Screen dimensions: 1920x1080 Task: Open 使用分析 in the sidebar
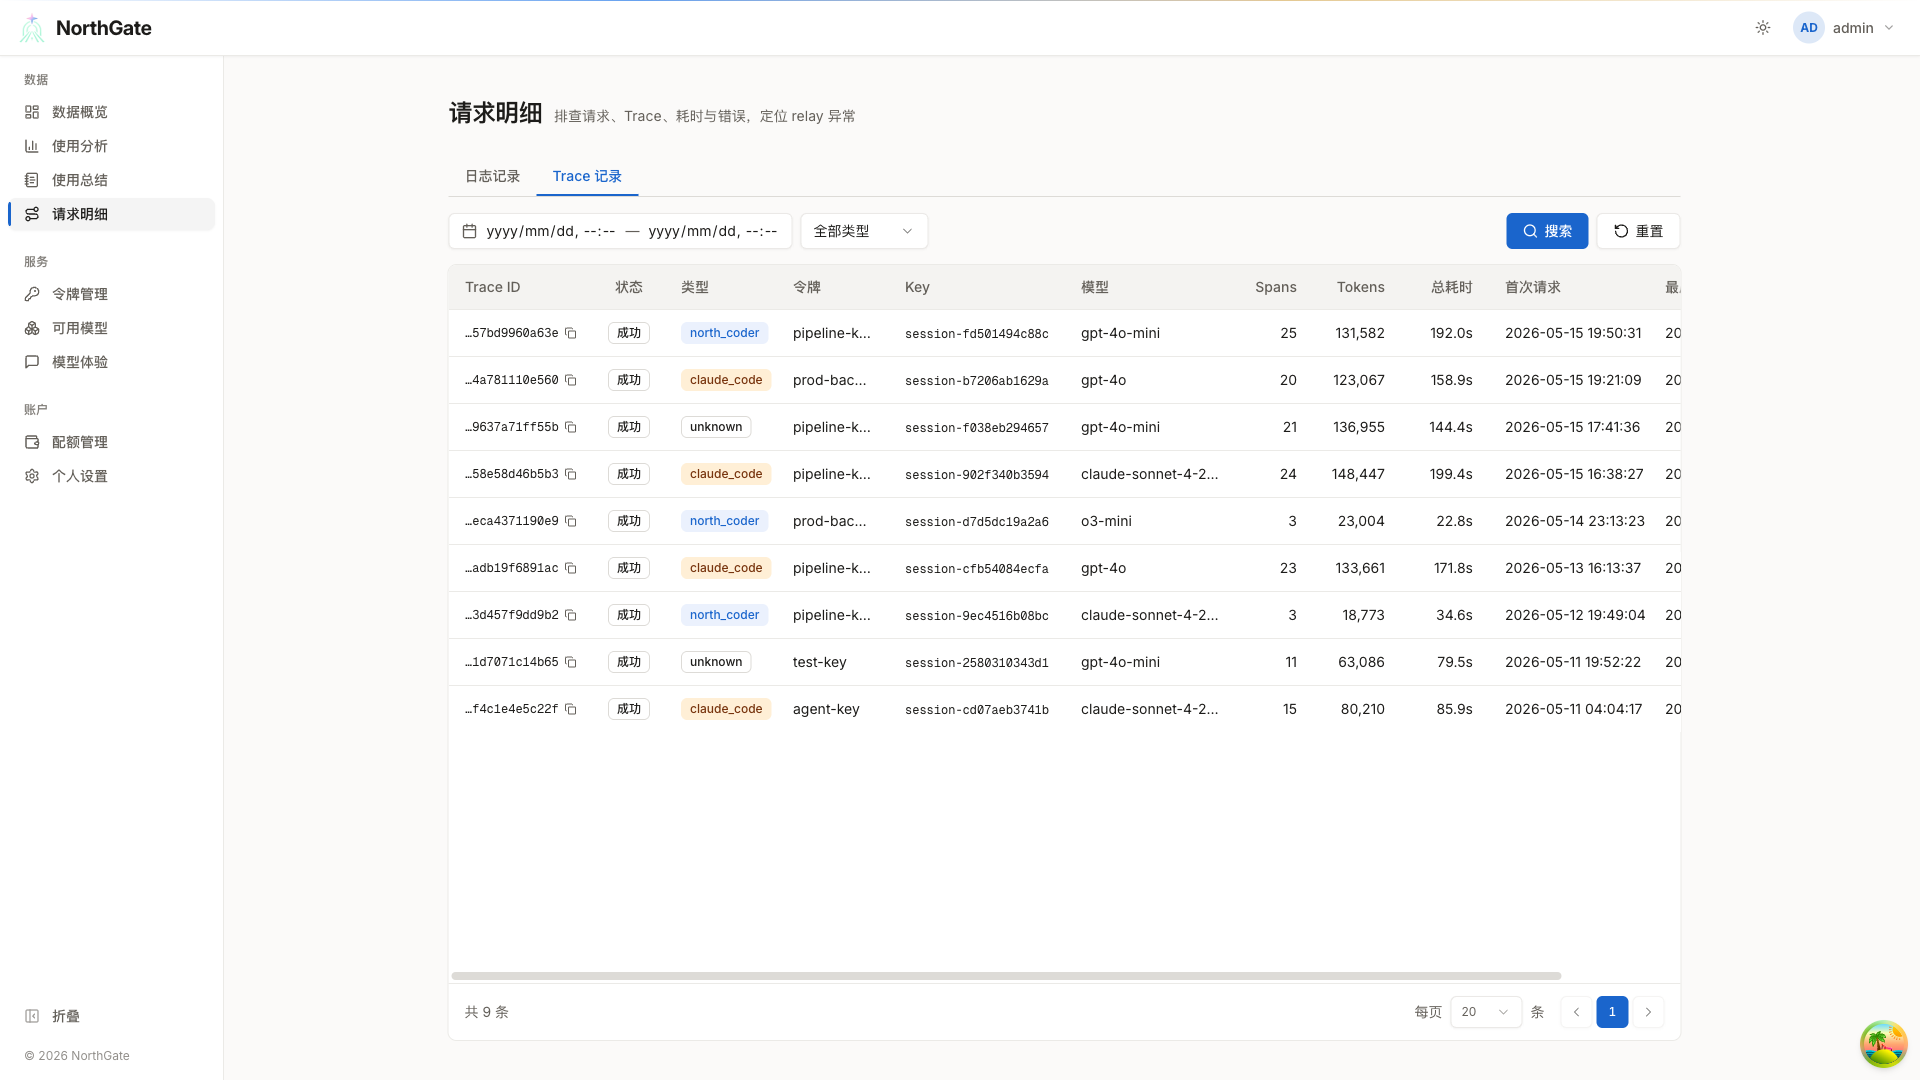[x=111, y=146]
